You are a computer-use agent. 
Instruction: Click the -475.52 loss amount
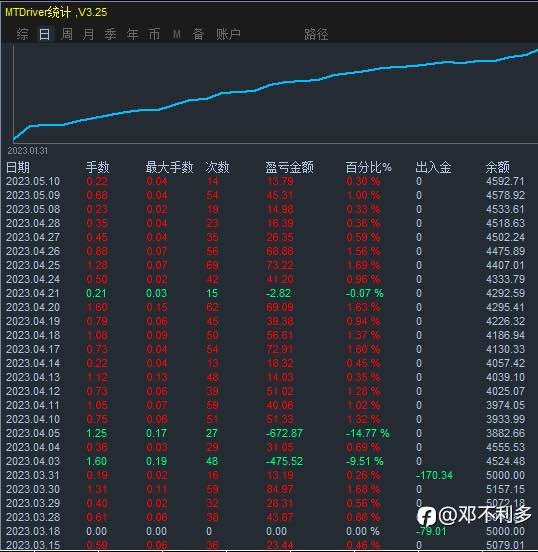coord(284,461)
